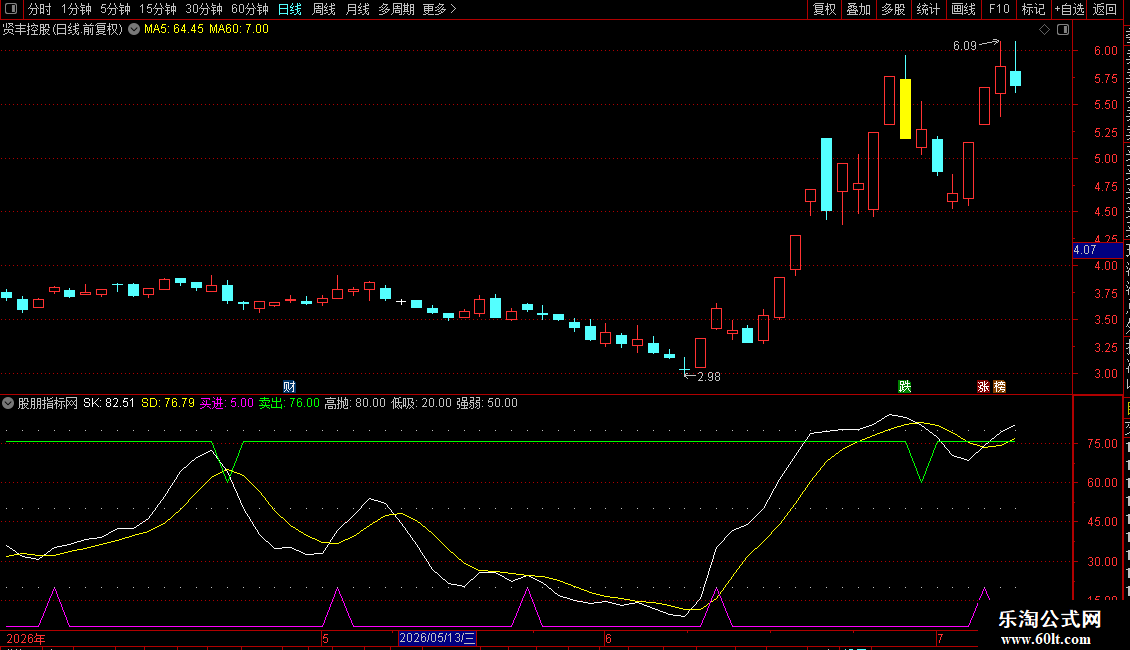Add stock with +自选 button
The height and width of the screenshot is (650, 1130).
[x=1069, y=9]
